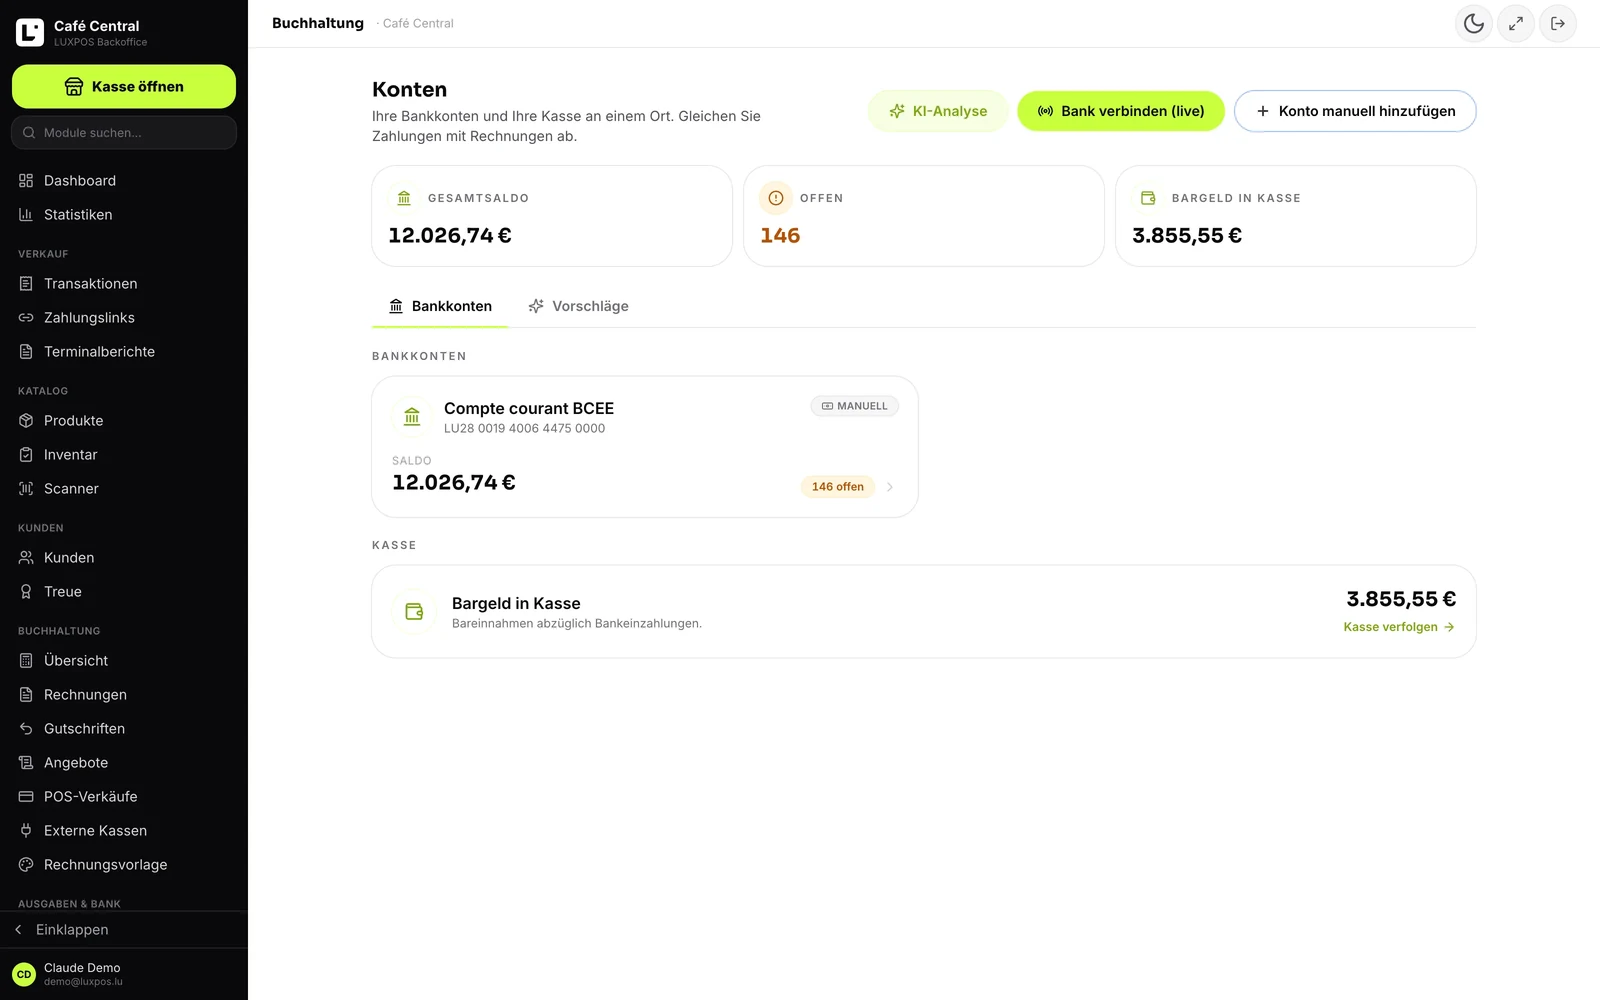Open Statistiken in the sidebar
The width and height of the screenshot is (1600, 1000).
point(124,214)
